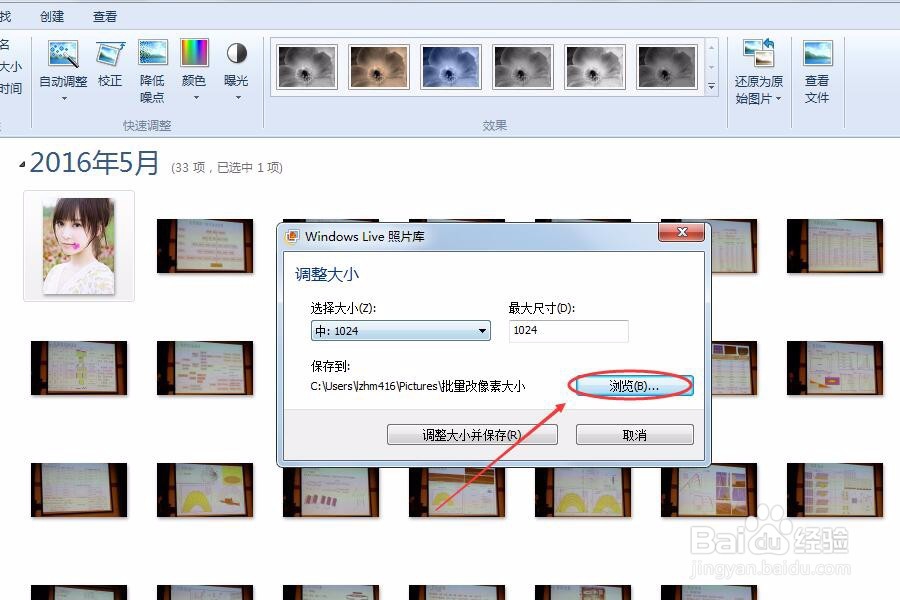Click the View file (查看文件) icon
The image size is (900, 600).
tap(817, 54)
